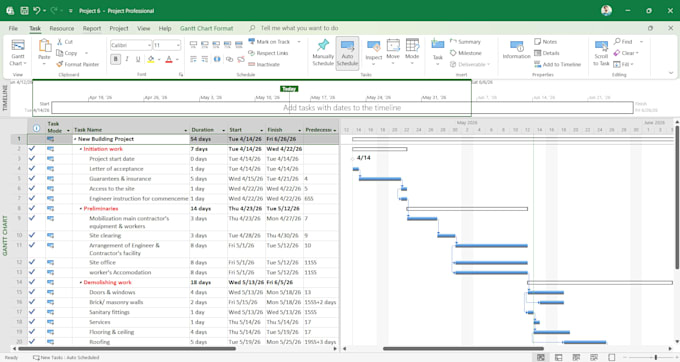Set task to 100% complete
This screenshot has height=362, width=680.
[x=239, y=44]
